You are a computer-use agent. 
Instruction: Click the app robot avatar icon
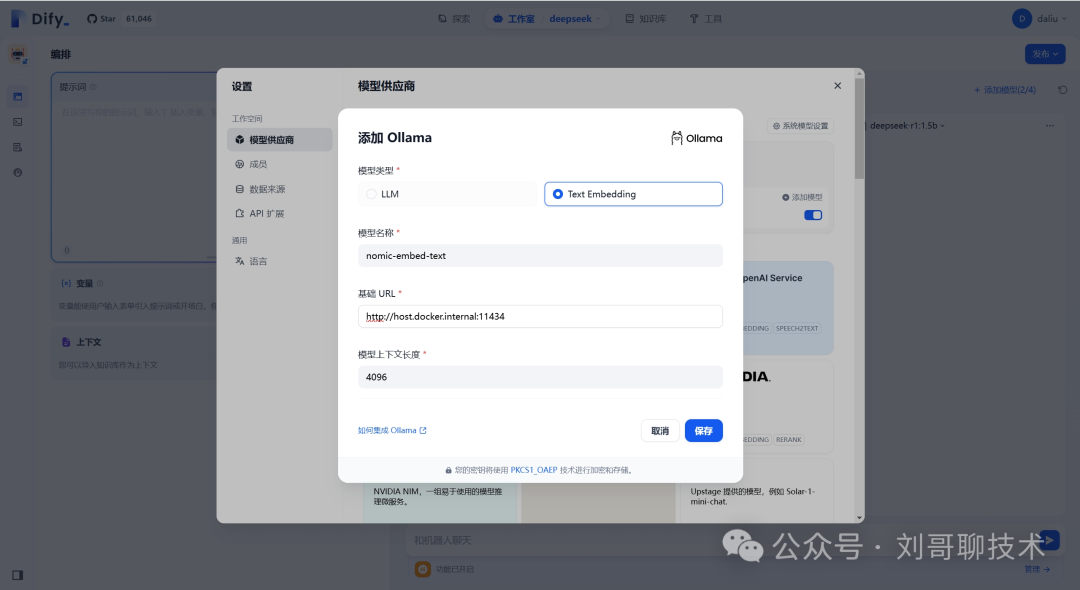pyautogui.click(x=18, y=54)
